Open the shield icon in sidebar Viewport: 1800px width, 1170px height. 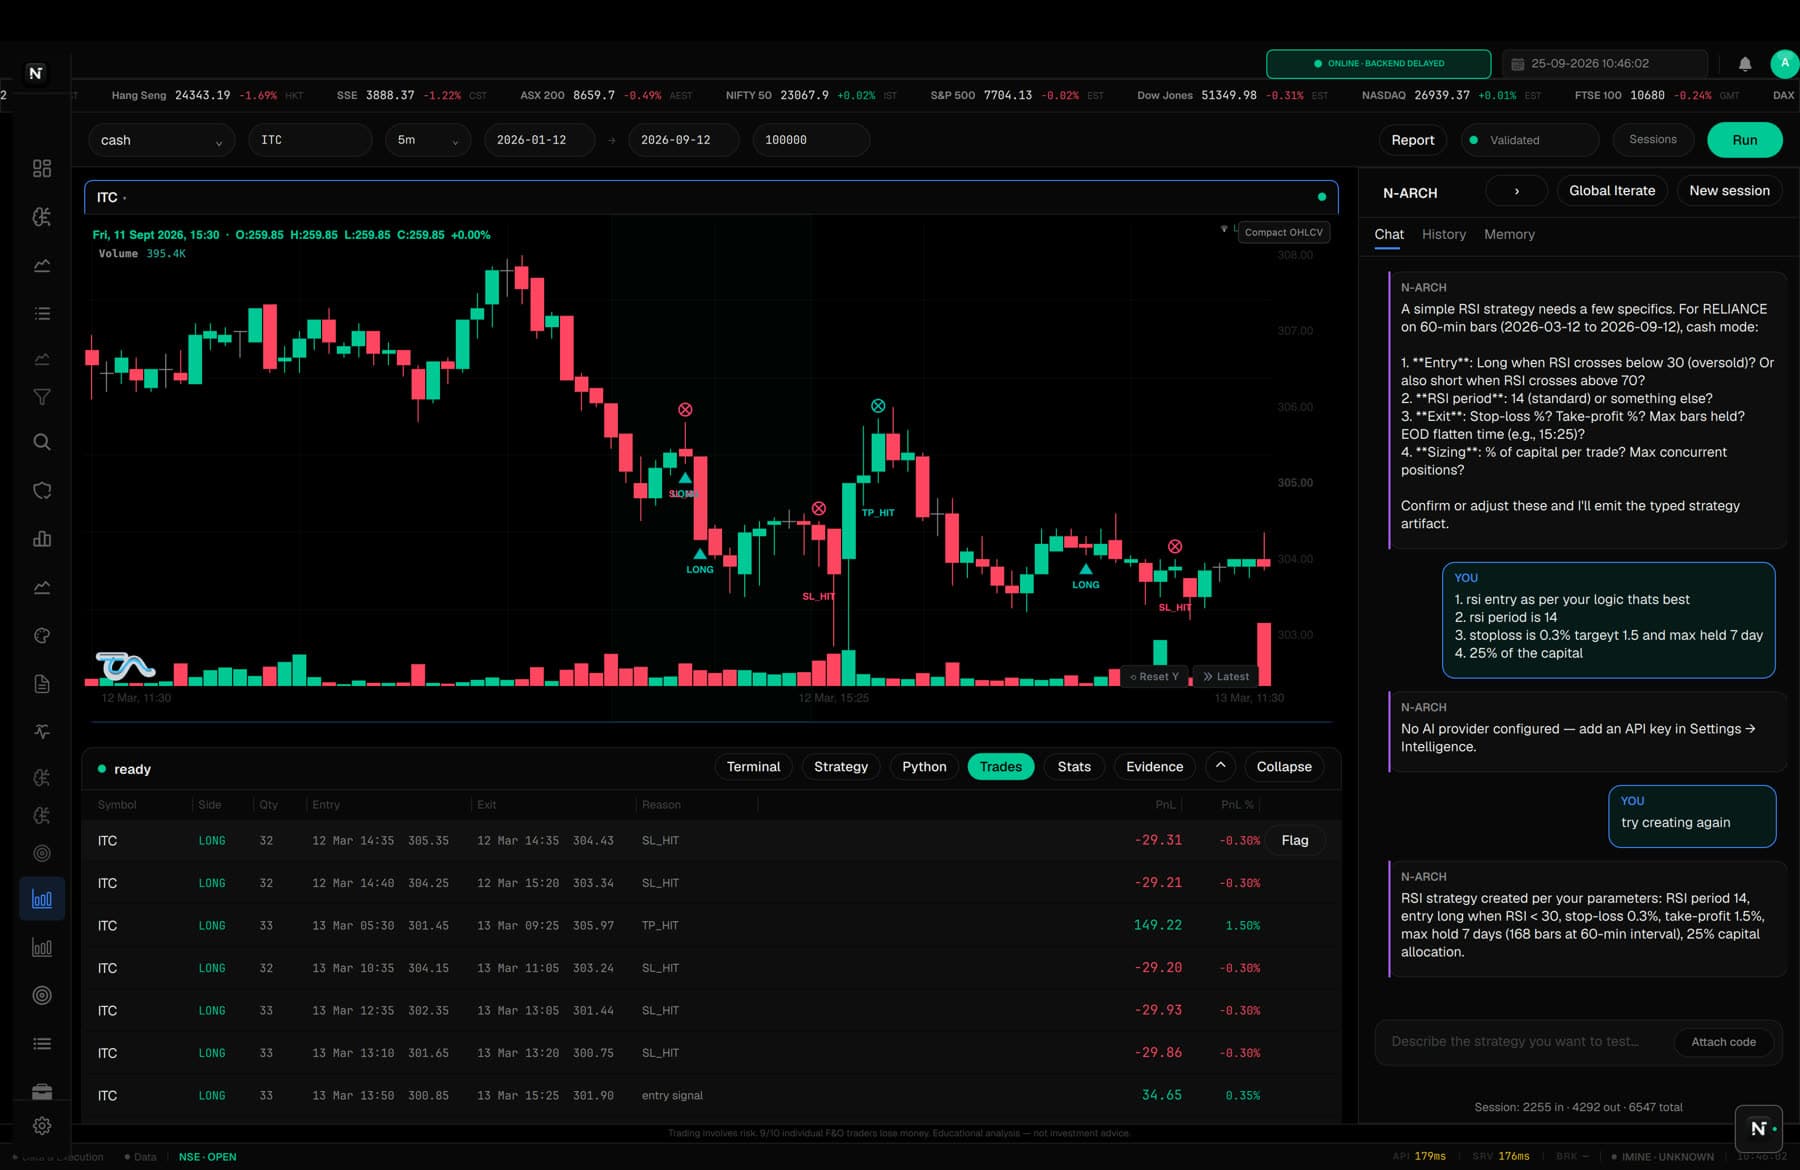[x=42, y=490]
